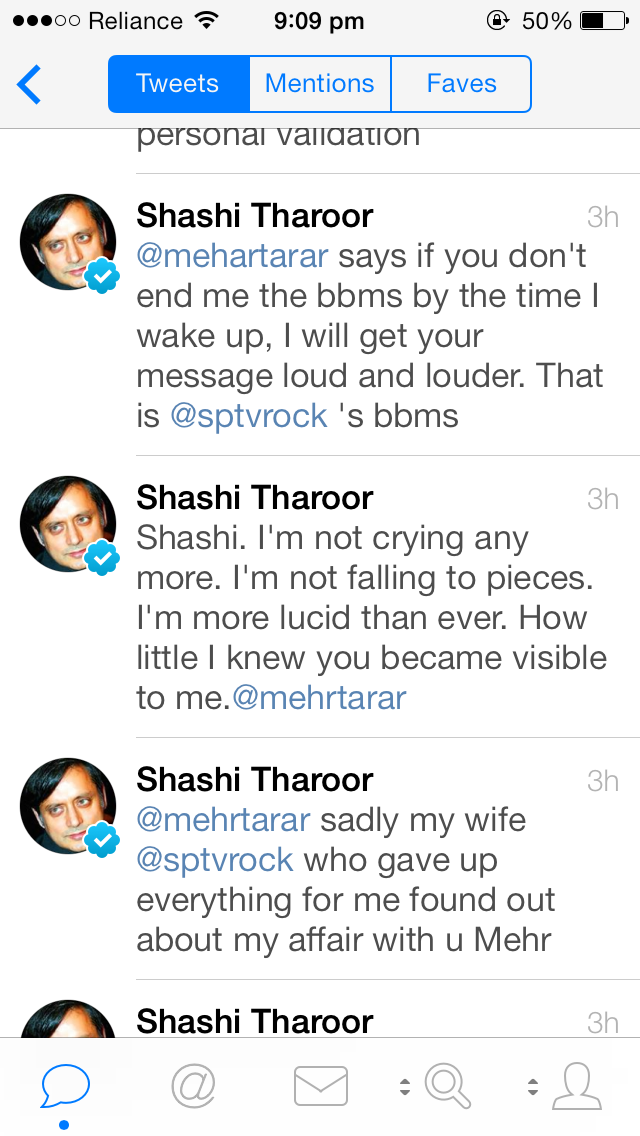Screen dimensions: 640x1136
Task: Tap @mehrtarar link ending second tweet
Action: (x=319, y=698)
